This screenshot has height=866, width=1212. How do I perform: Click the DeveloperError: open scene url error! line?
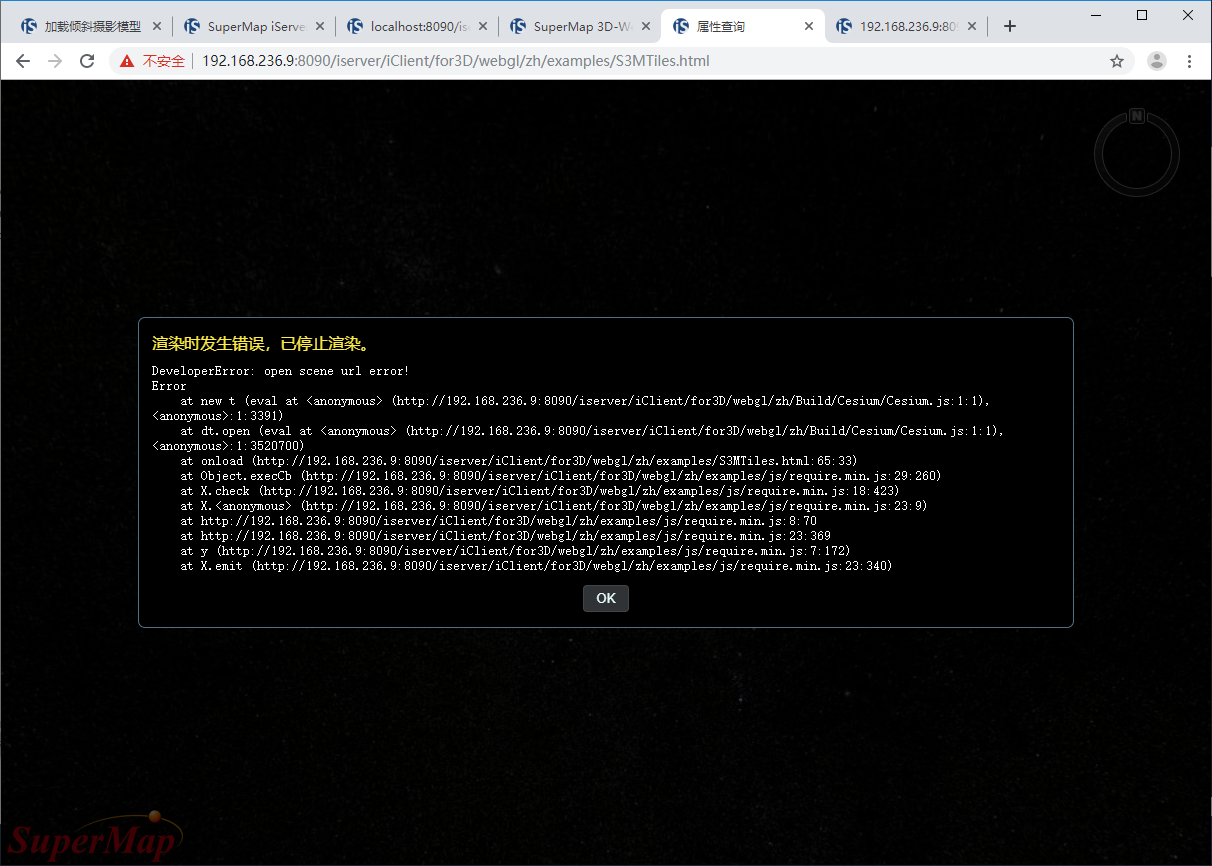pos(280,371)
